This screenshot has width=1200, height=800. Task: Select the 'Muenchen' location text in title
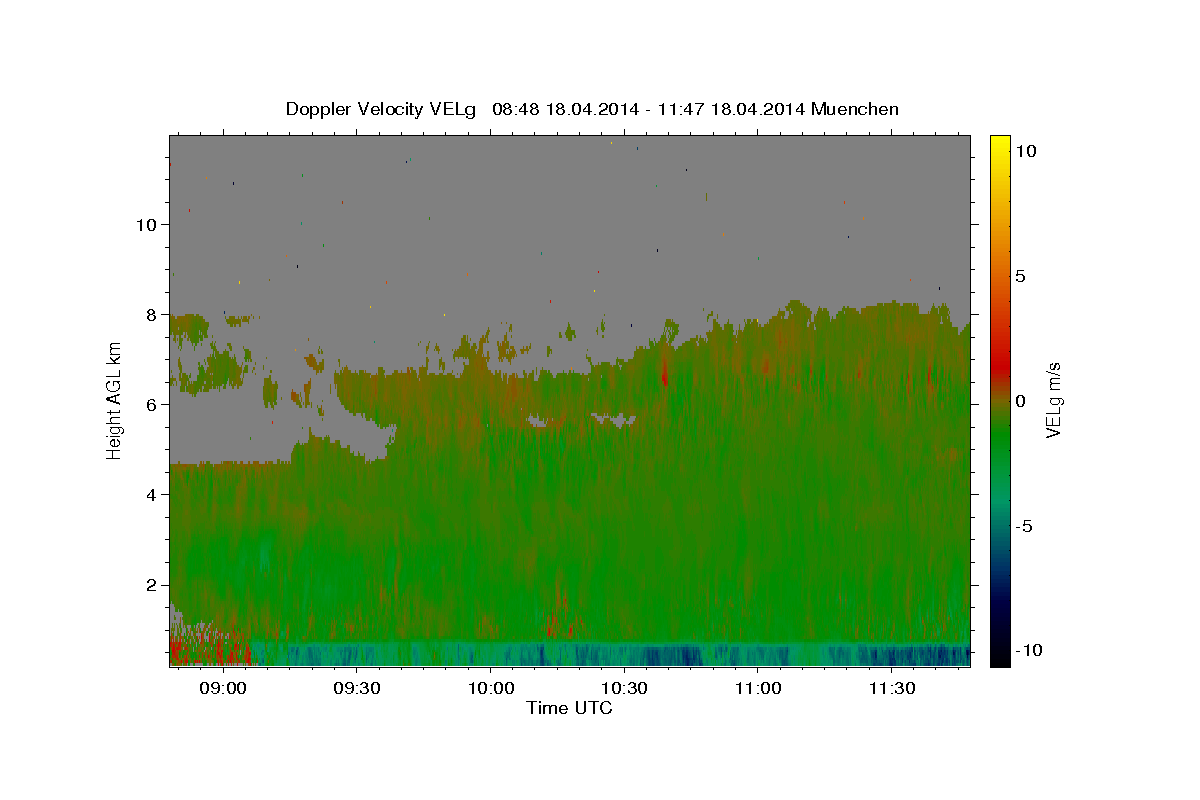point(856,109)
